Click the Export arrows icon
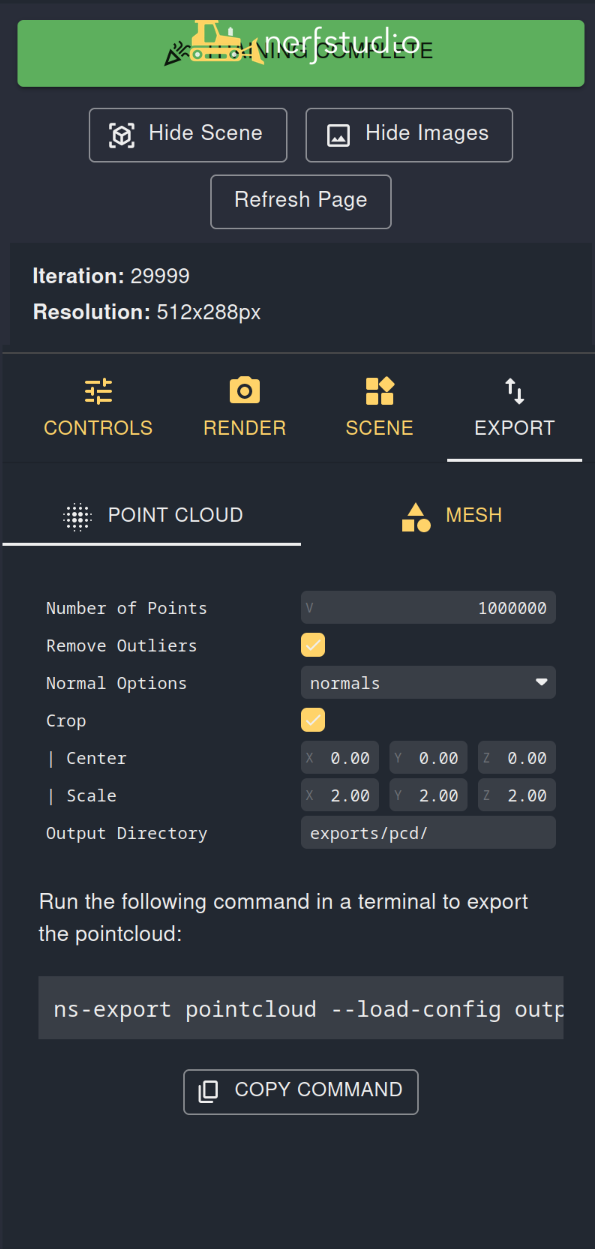595x1249 pixels. pyautogui.click(x=514, y=391)
